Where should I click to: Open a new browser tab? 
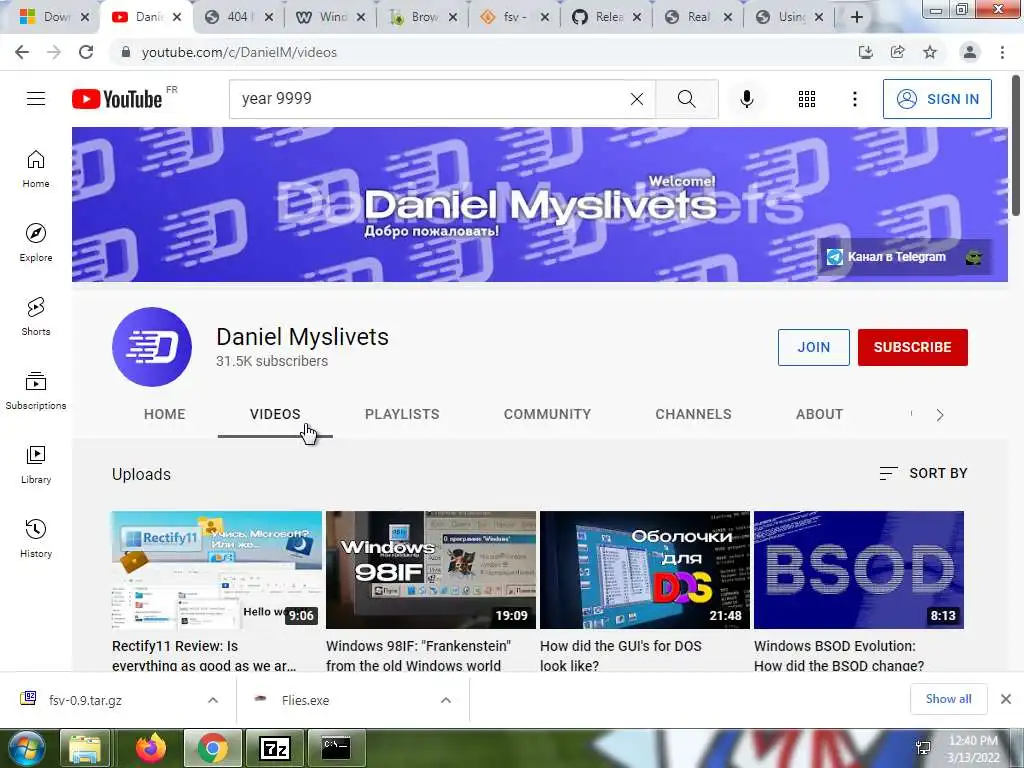pos(857,17)
